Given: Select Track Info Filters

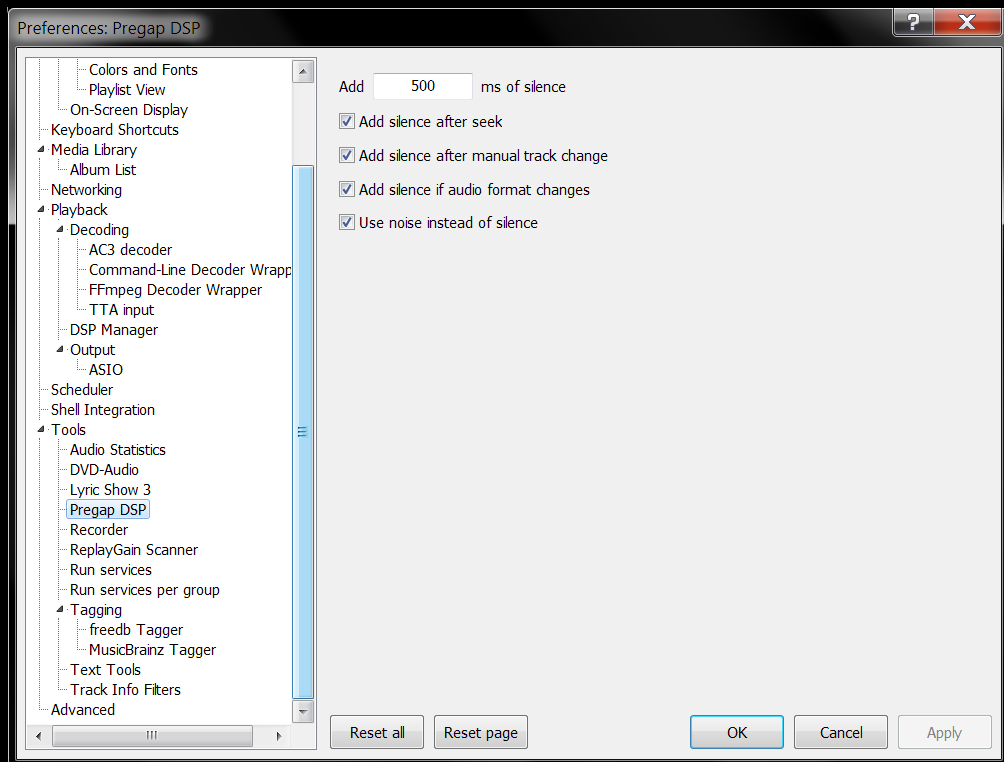Looking at the screenshot, I should coord(126,690).
